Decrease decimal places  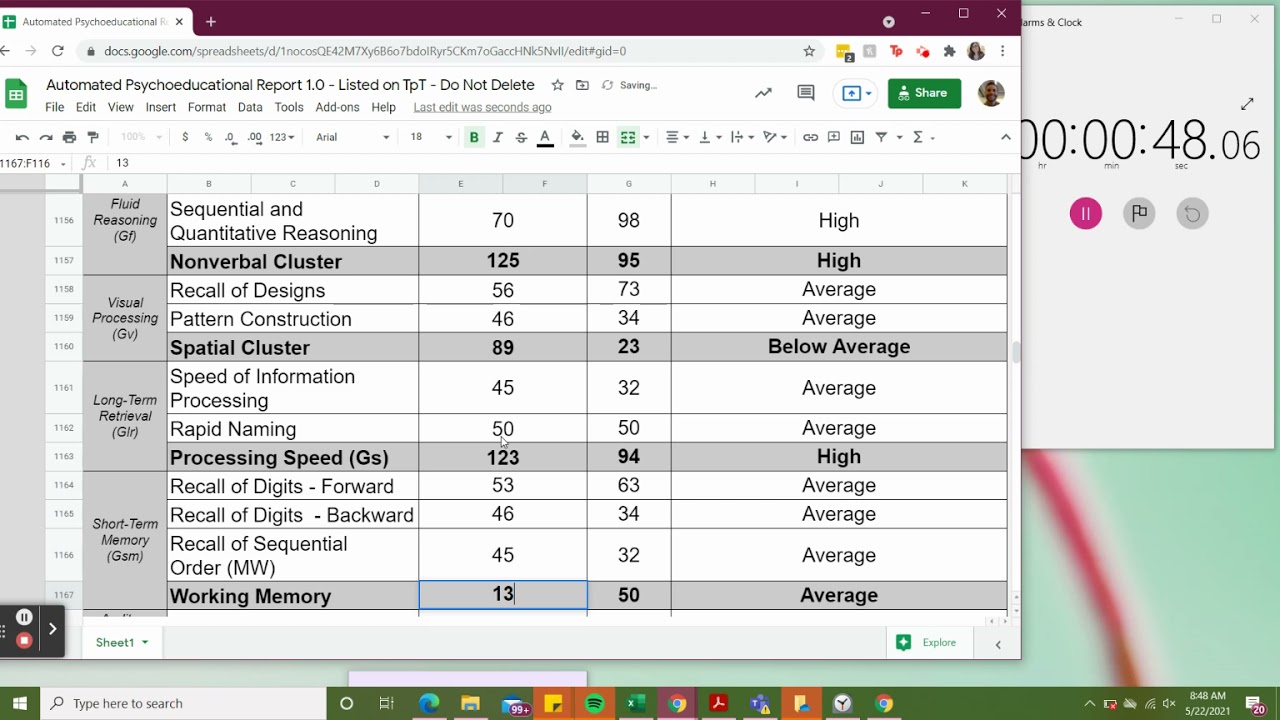click(x=231, y=137)
